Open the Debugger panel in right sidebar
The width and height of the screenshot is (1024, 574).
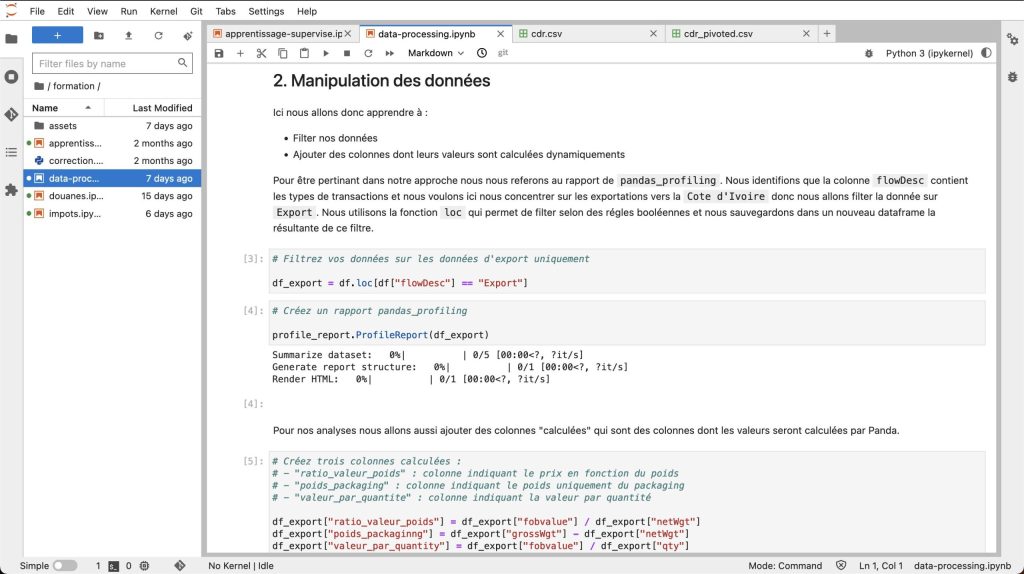point(1012,77)
